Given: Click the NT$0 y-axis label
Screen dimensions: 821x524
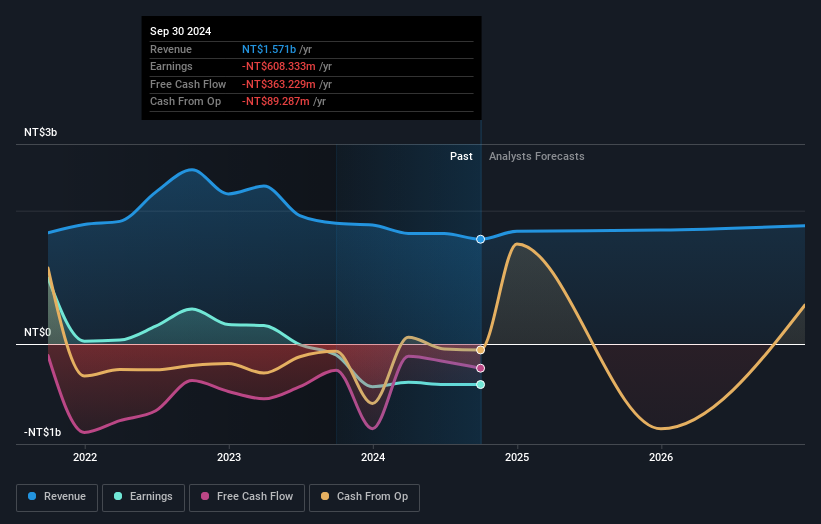Looking at the screenshot, I should coord(37,332).
